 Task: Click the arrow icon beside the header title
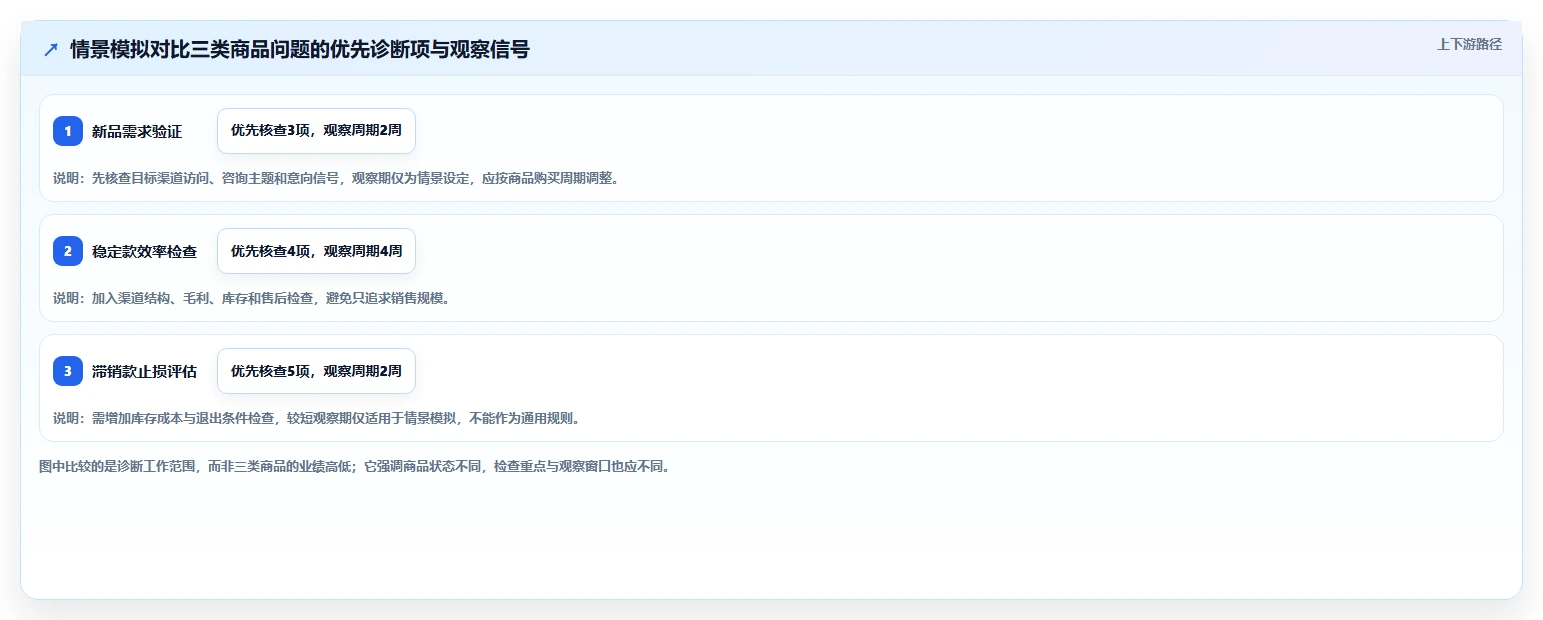[x=51, y=49]
